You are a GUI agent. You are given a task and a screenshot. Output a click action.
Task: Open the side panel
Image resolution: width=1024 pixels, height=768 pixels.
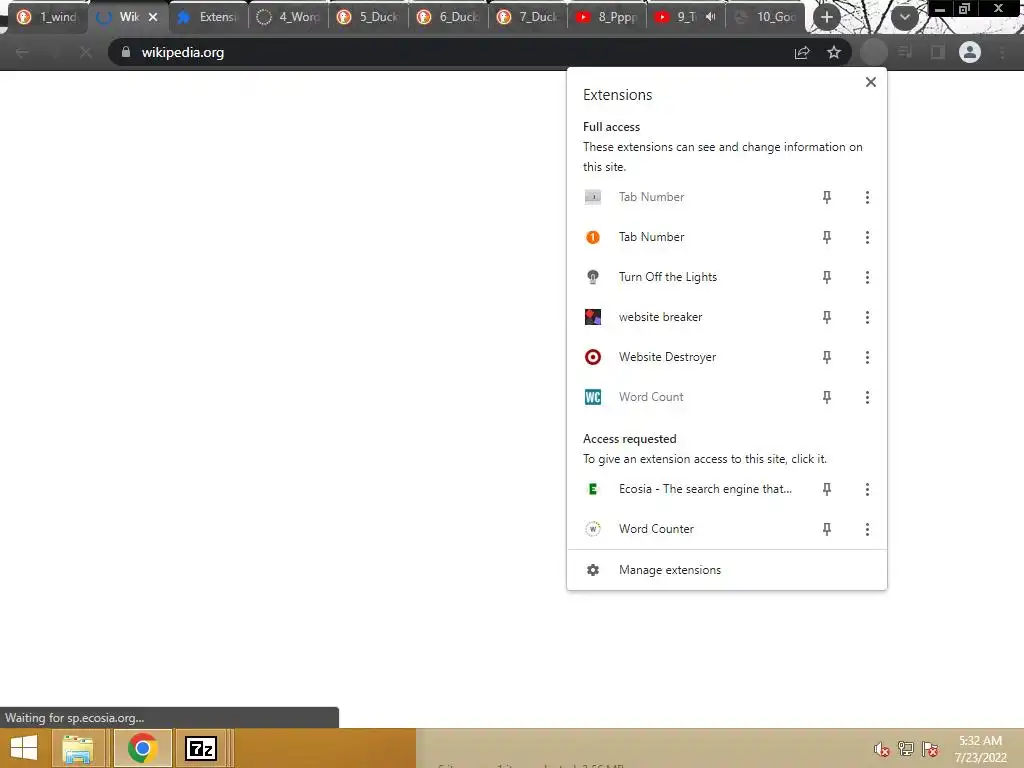pos(937,52)
